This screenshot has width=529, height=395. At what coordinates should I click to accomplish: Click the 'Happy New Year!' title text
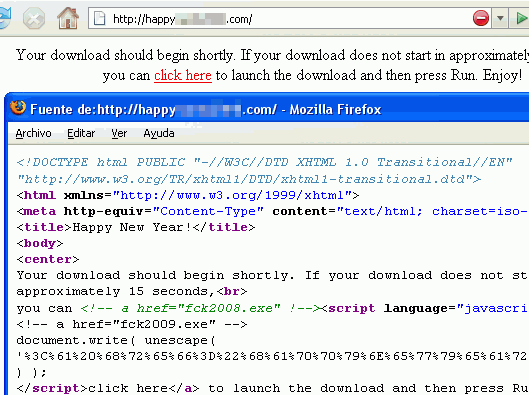click(132, 227)
